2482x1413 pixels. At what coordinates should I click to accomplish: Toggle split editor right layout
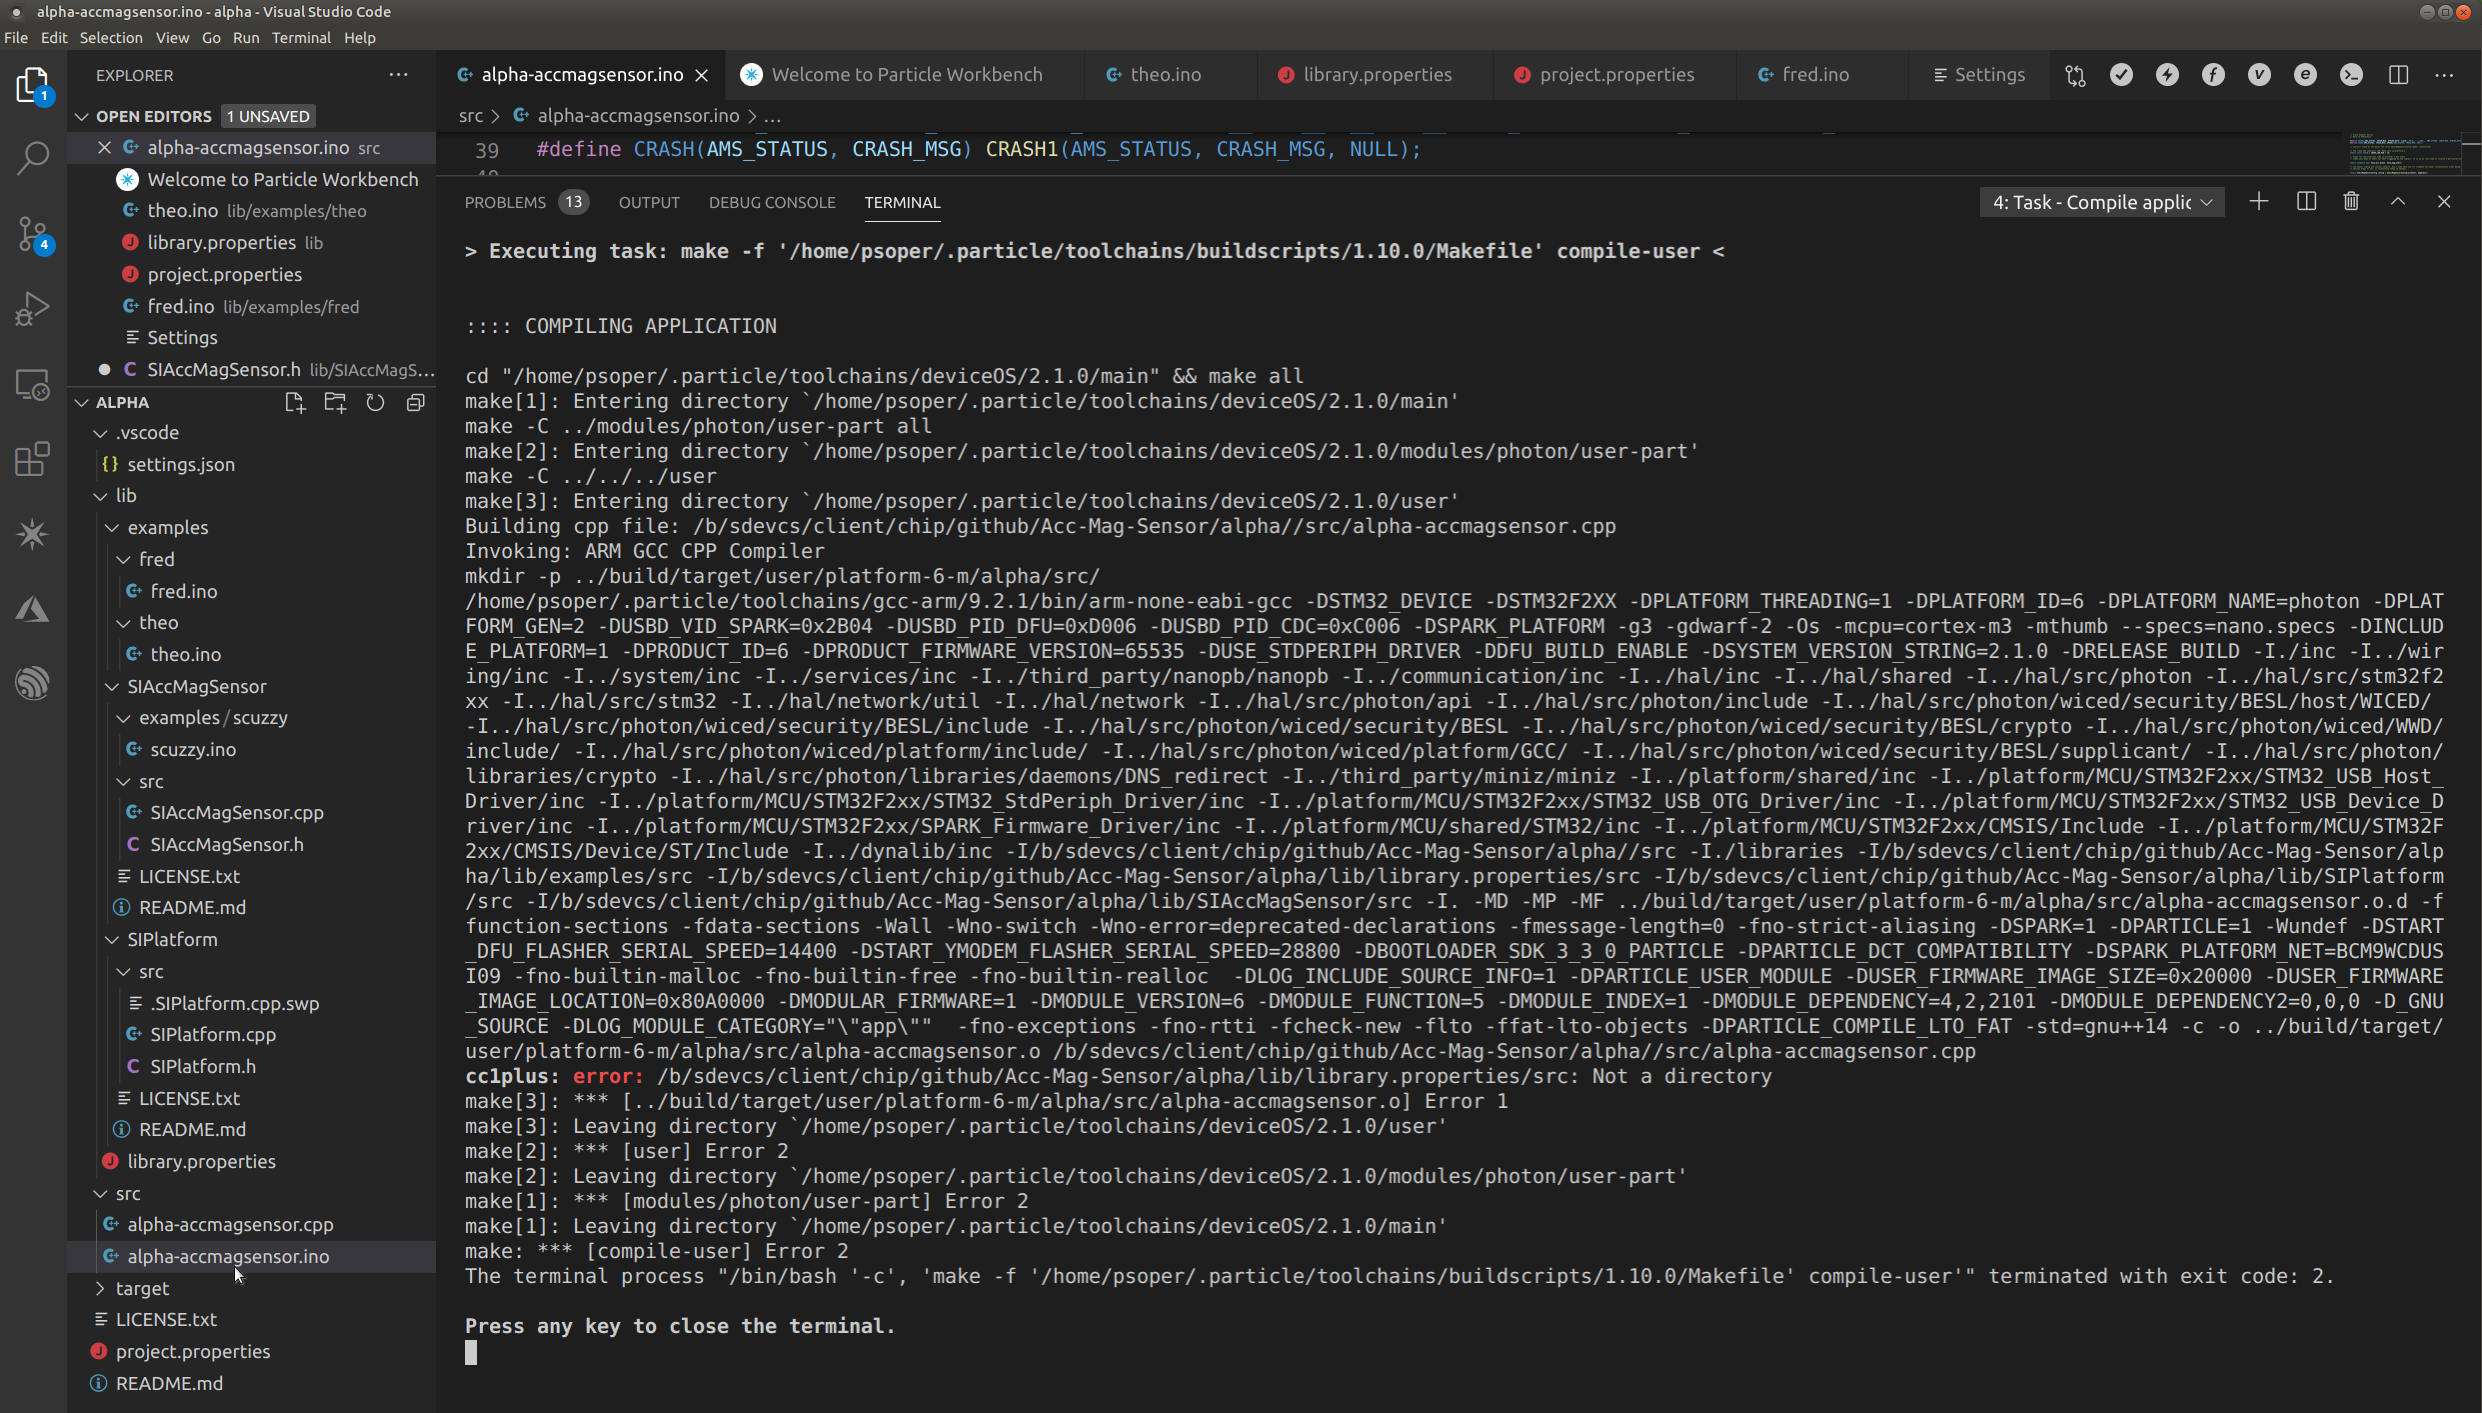click(2398, 75)
